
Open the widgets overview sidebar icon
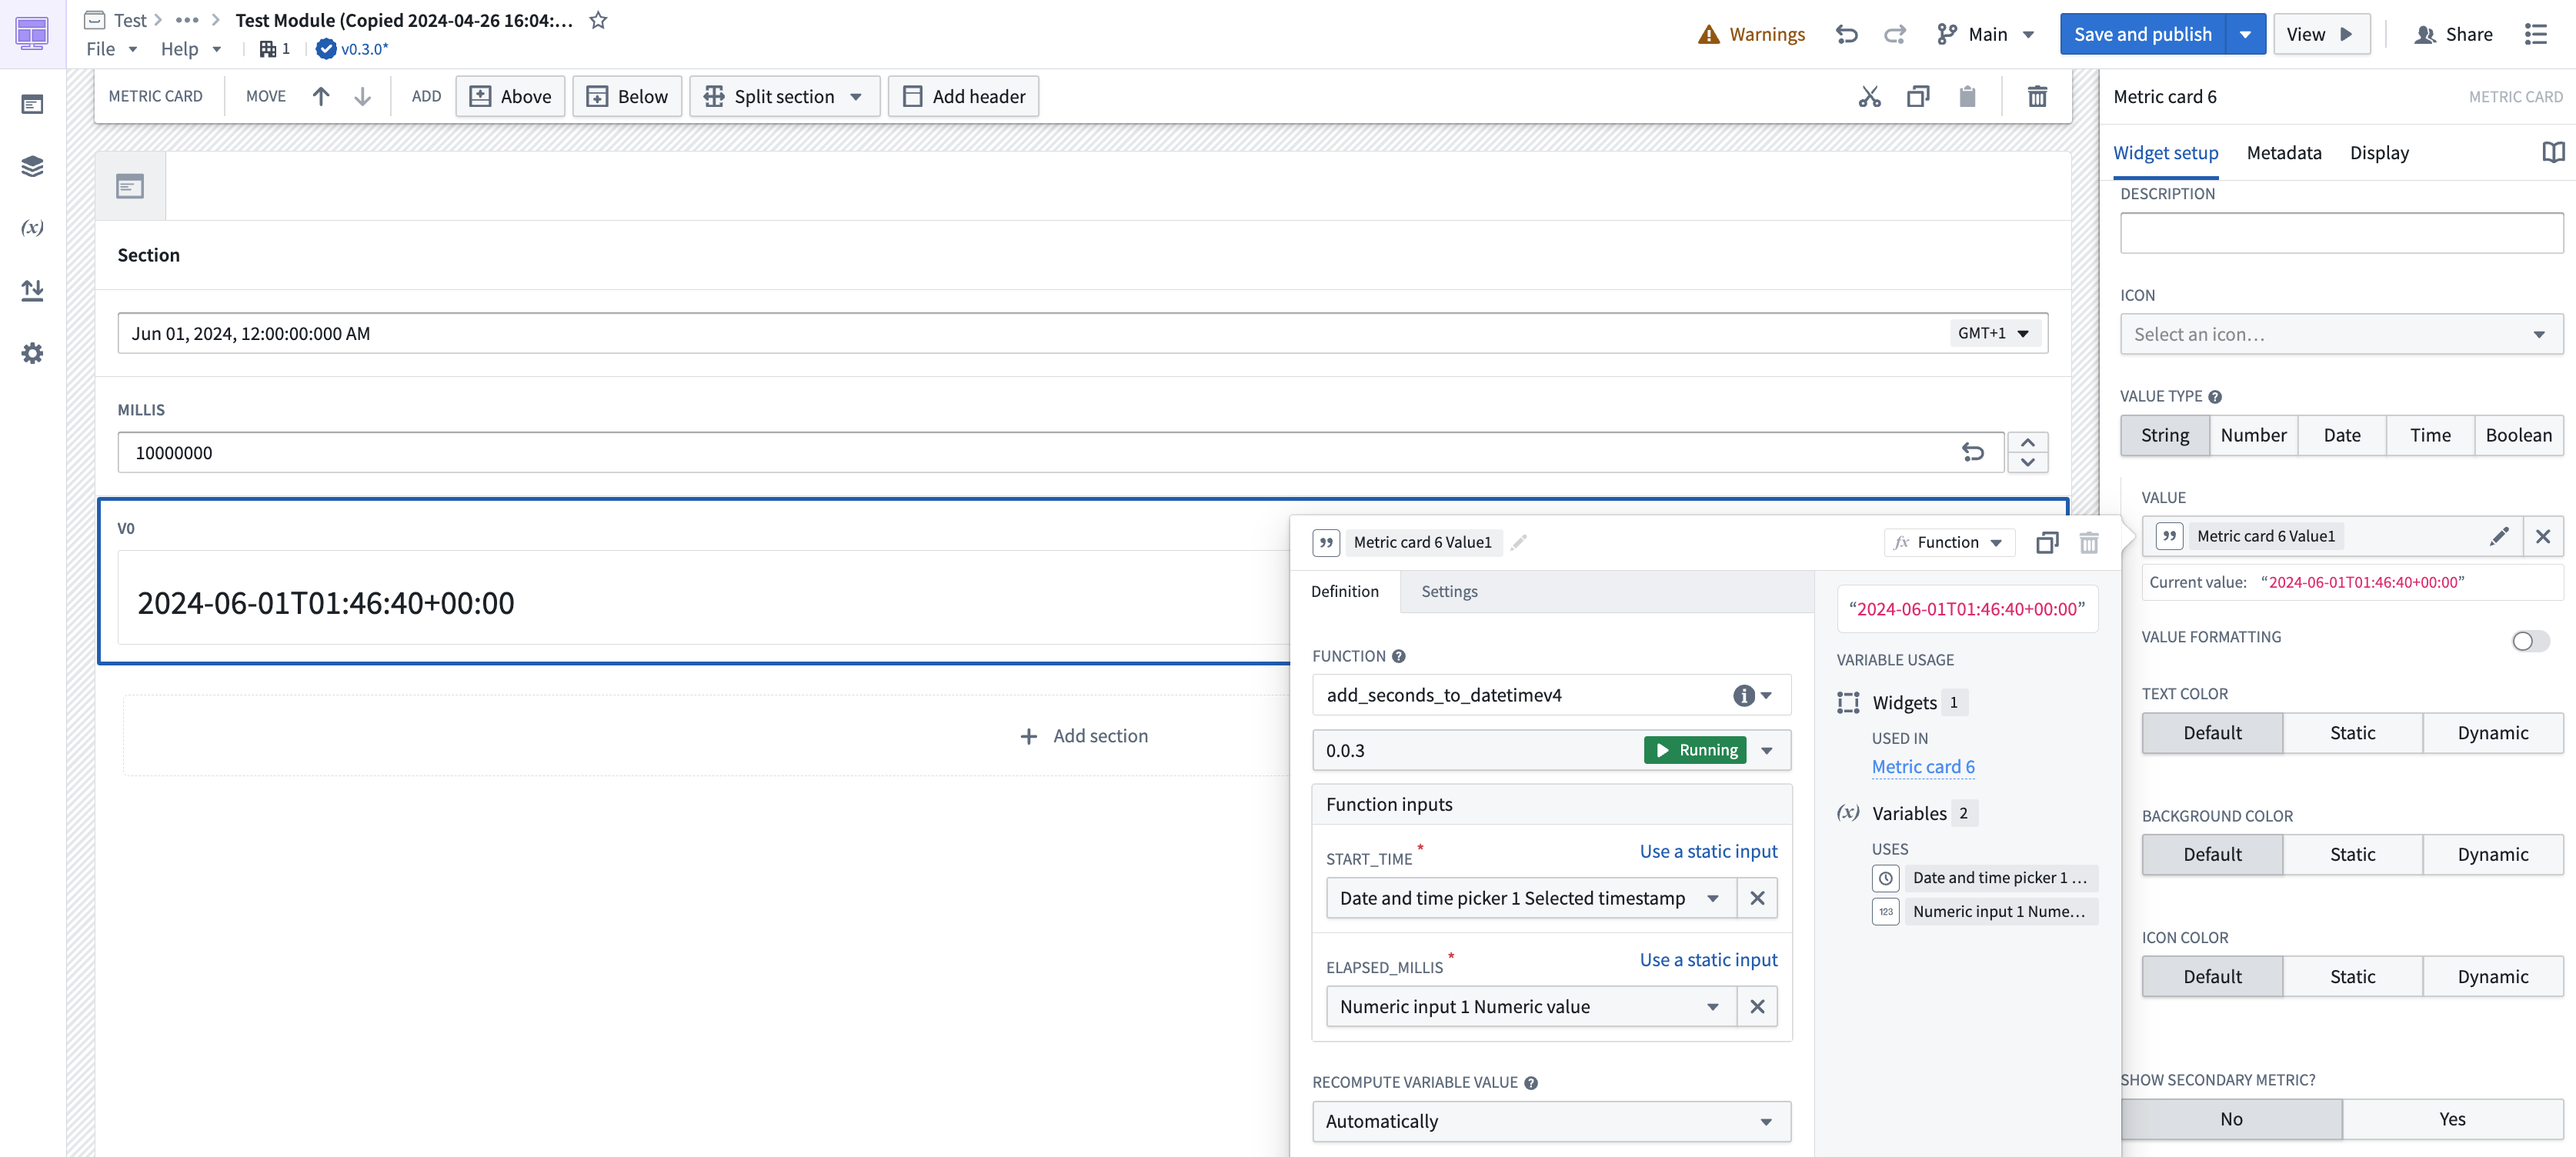pyautogui.click(x=32, y=104)
